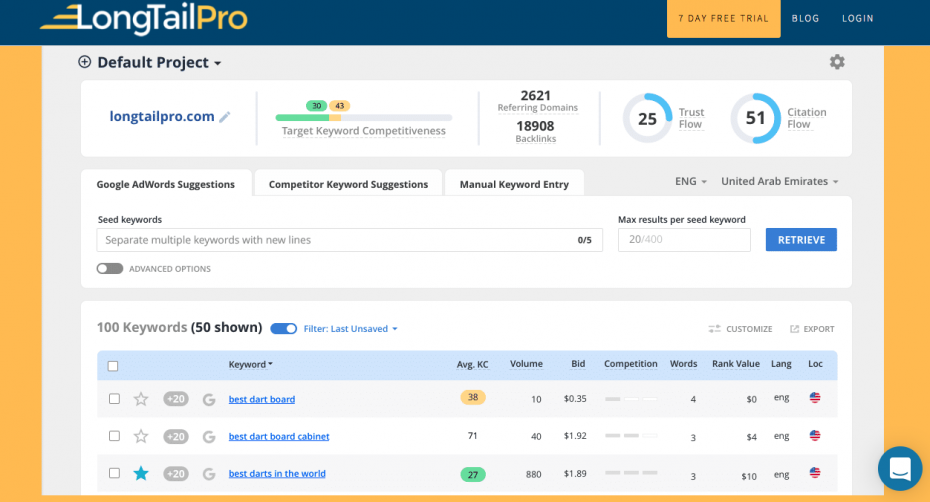Expand the United Arab Emirates country dropdown
The width and height of the screenshot is (930, 502).
pyautogui.click(x=779, y=182)
